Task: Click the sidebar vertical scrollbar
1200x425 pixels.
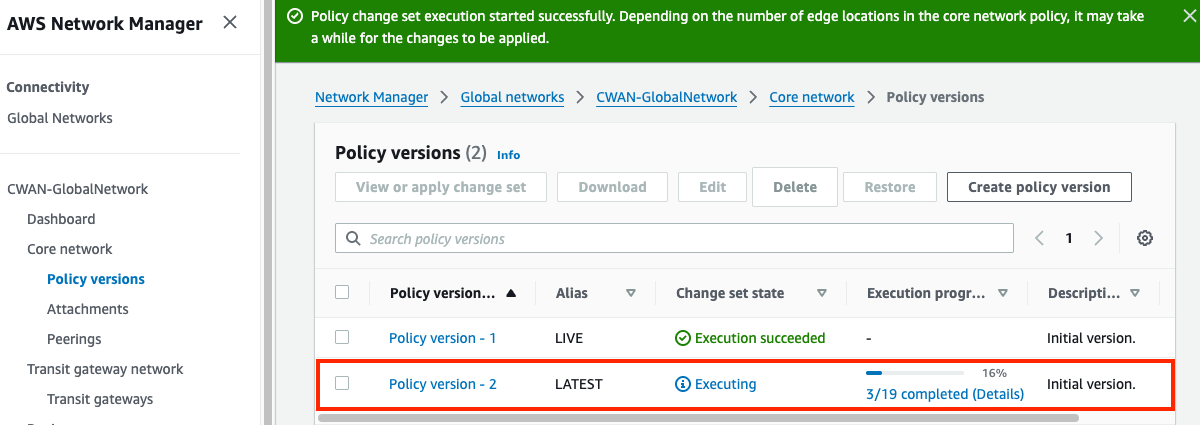Action: (267, 212)
